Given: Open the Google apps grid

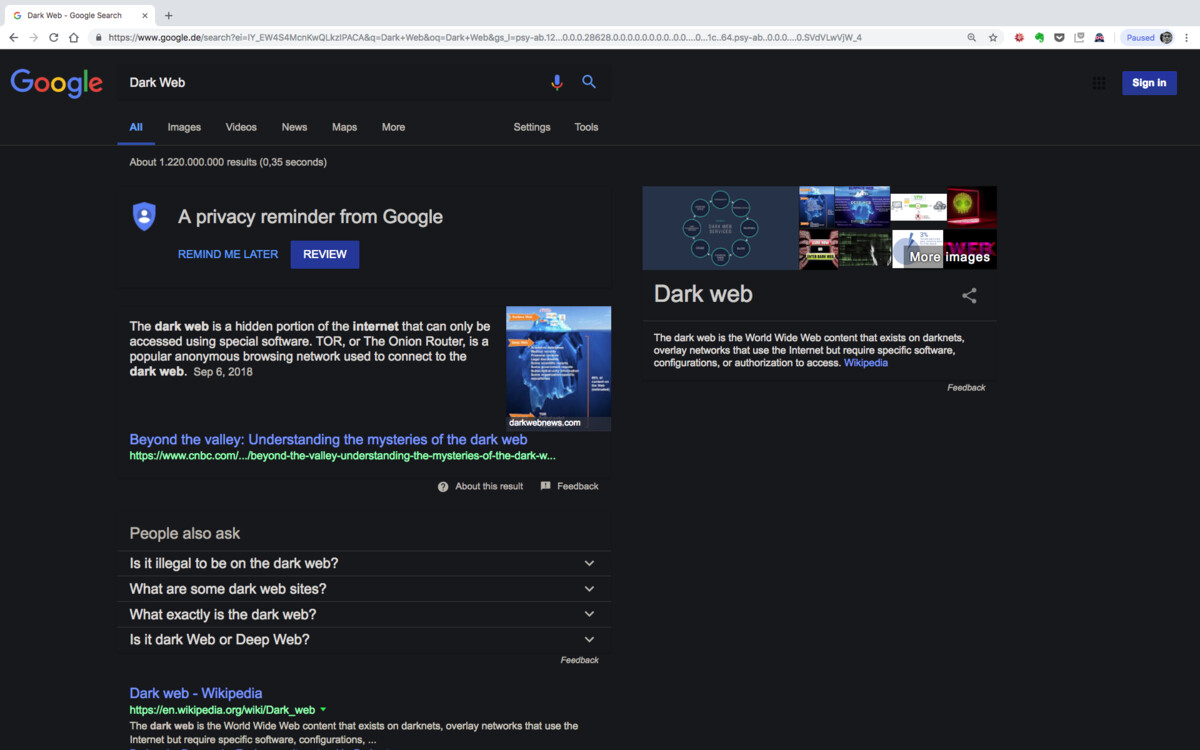Looking at the screenshot, I should [x=1098, y=83].
